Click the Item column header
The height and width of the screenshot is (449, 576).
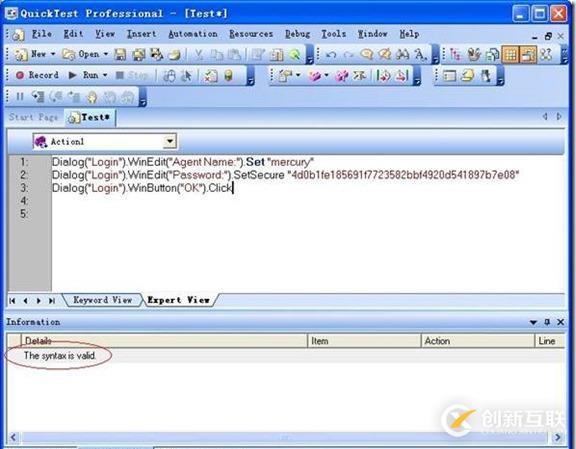pyautogui.click(x=364, y=341)
